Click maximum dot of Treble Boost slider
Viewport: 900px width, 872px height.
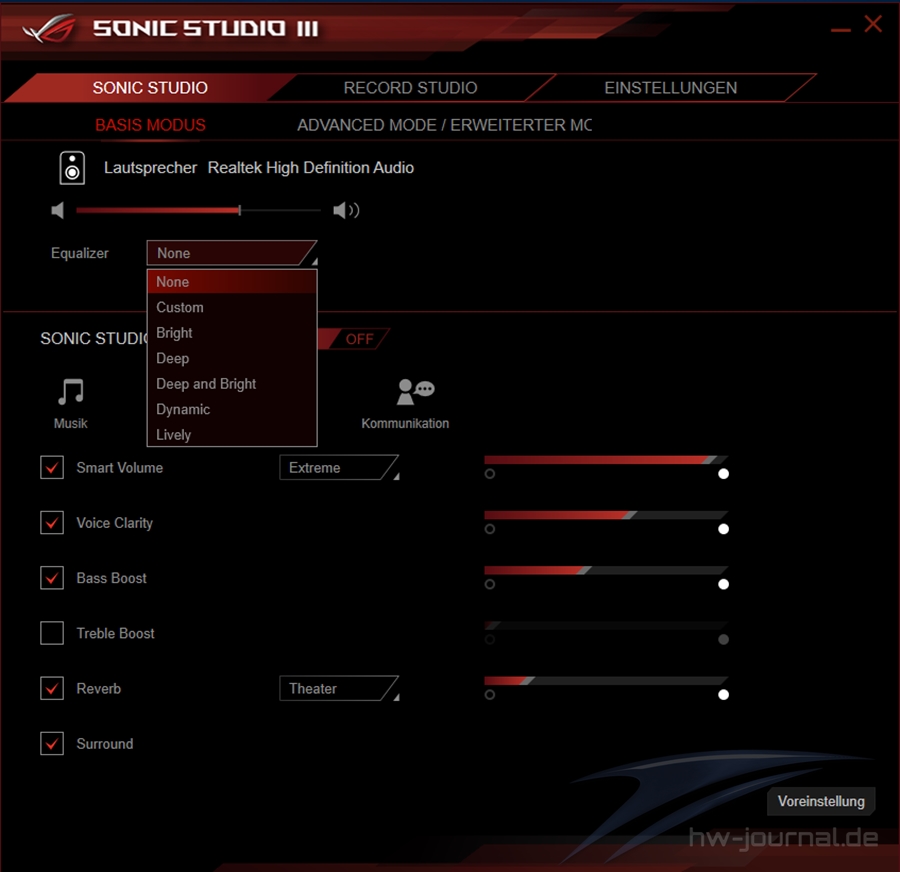coord(723,639)
